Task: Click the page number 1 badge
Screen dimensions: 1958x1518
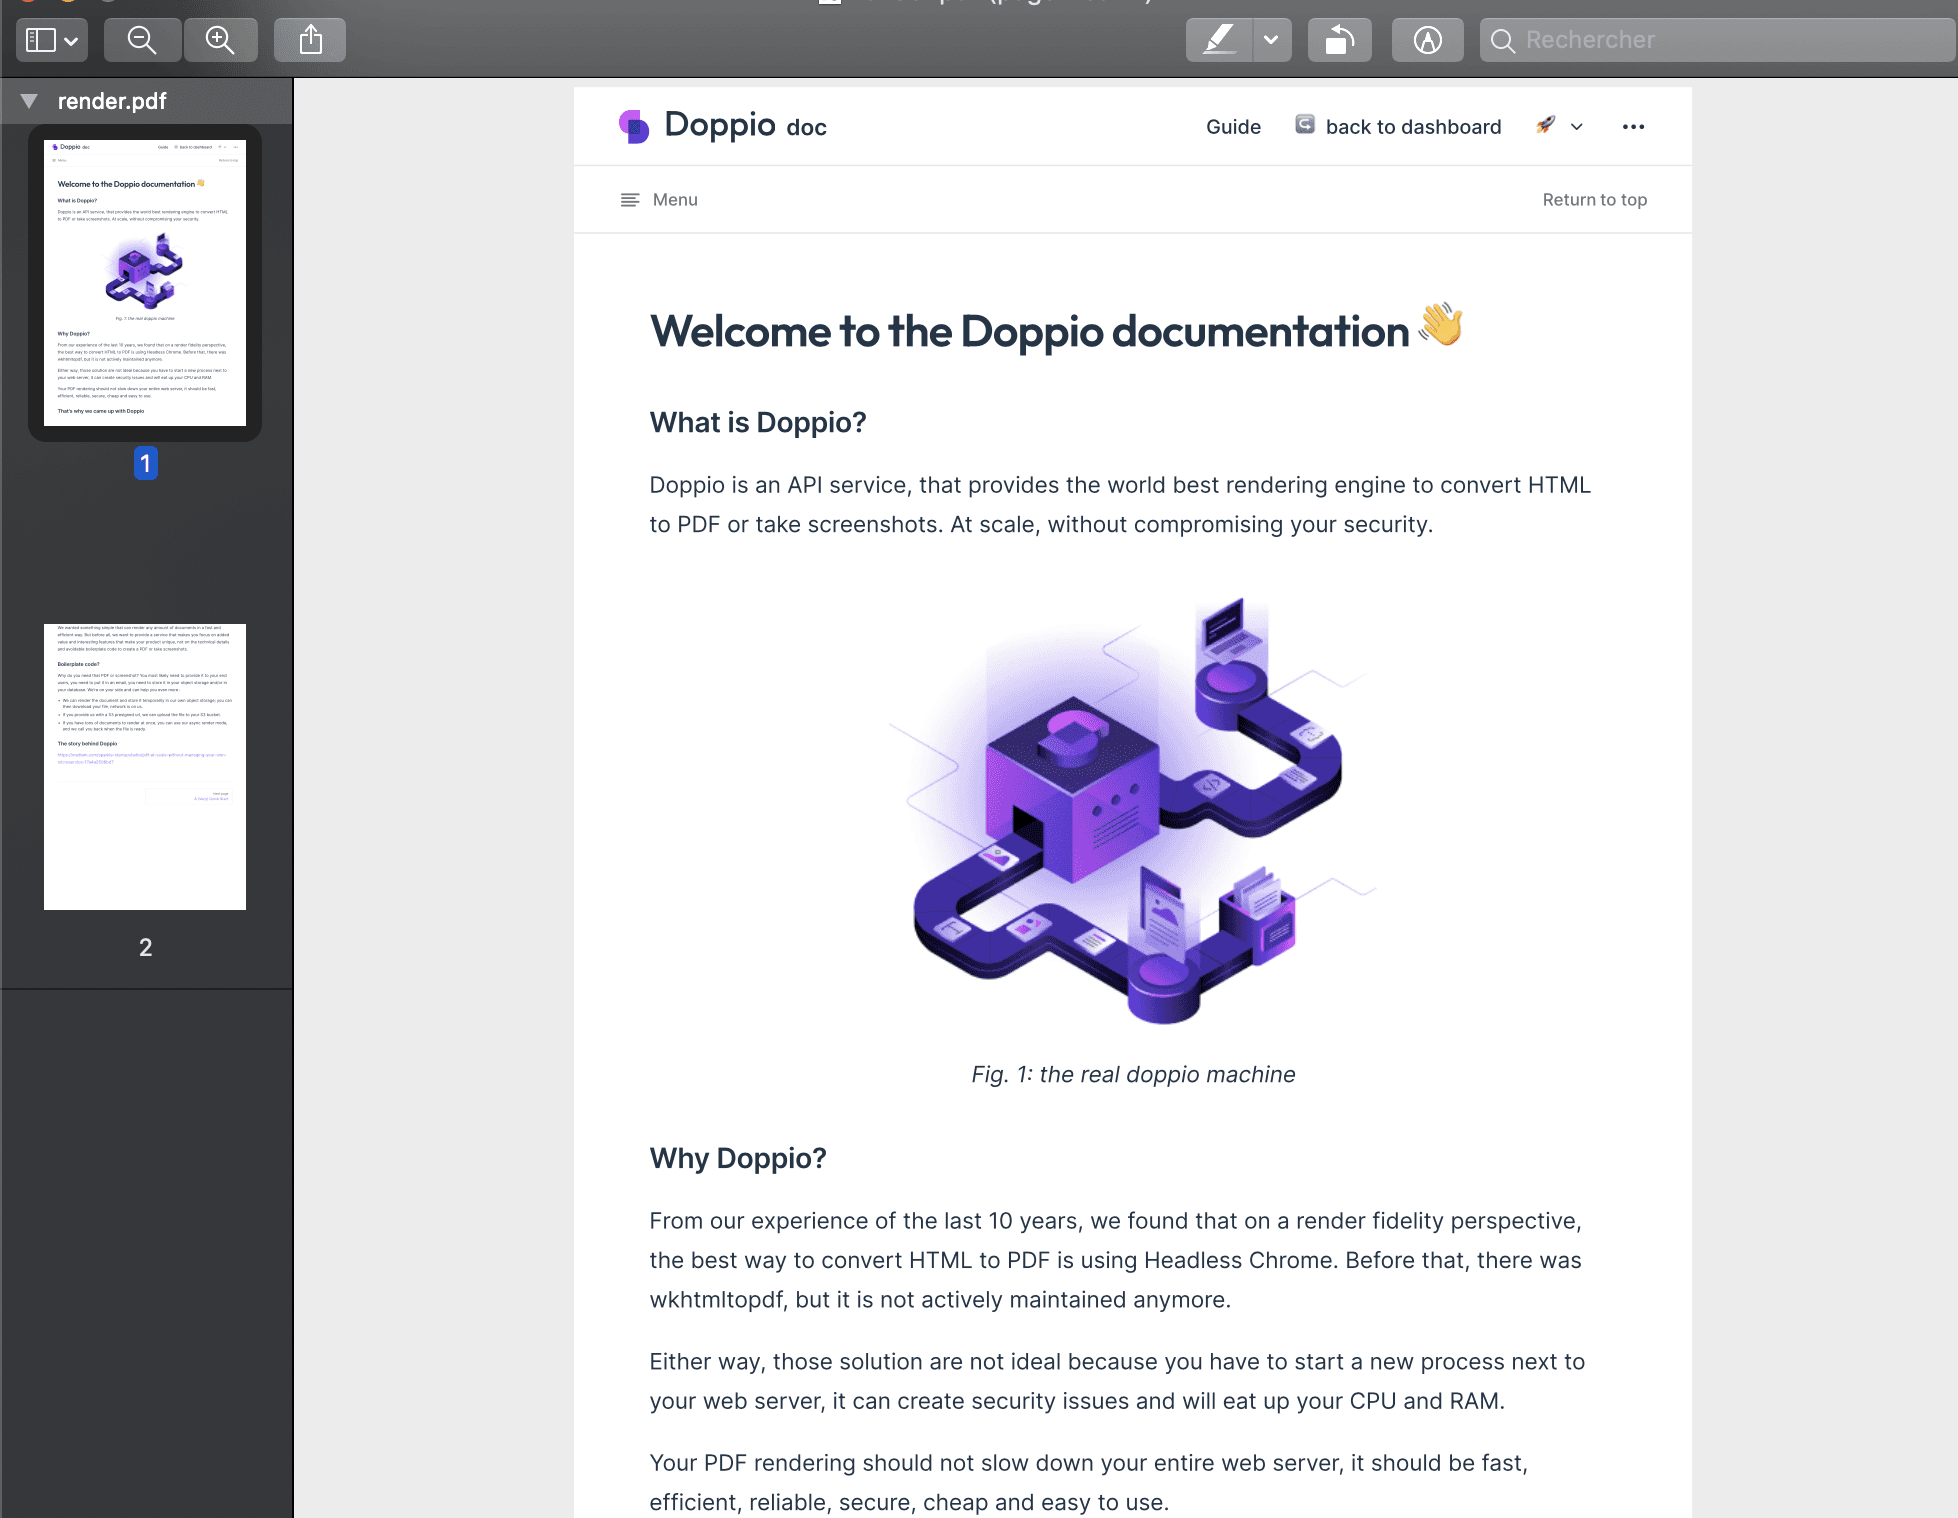Action: click(146, 463)
